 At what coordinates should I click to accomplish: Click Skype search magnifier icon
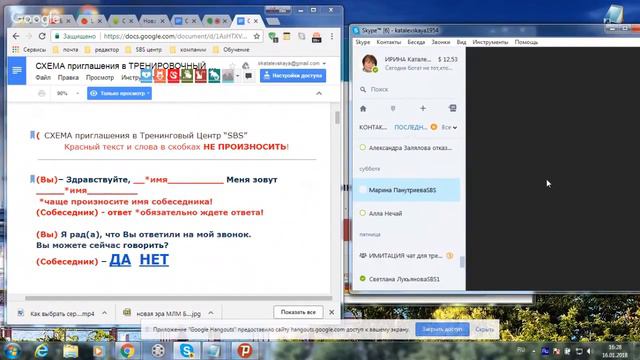pyautogui.click(x=363, y=89)
